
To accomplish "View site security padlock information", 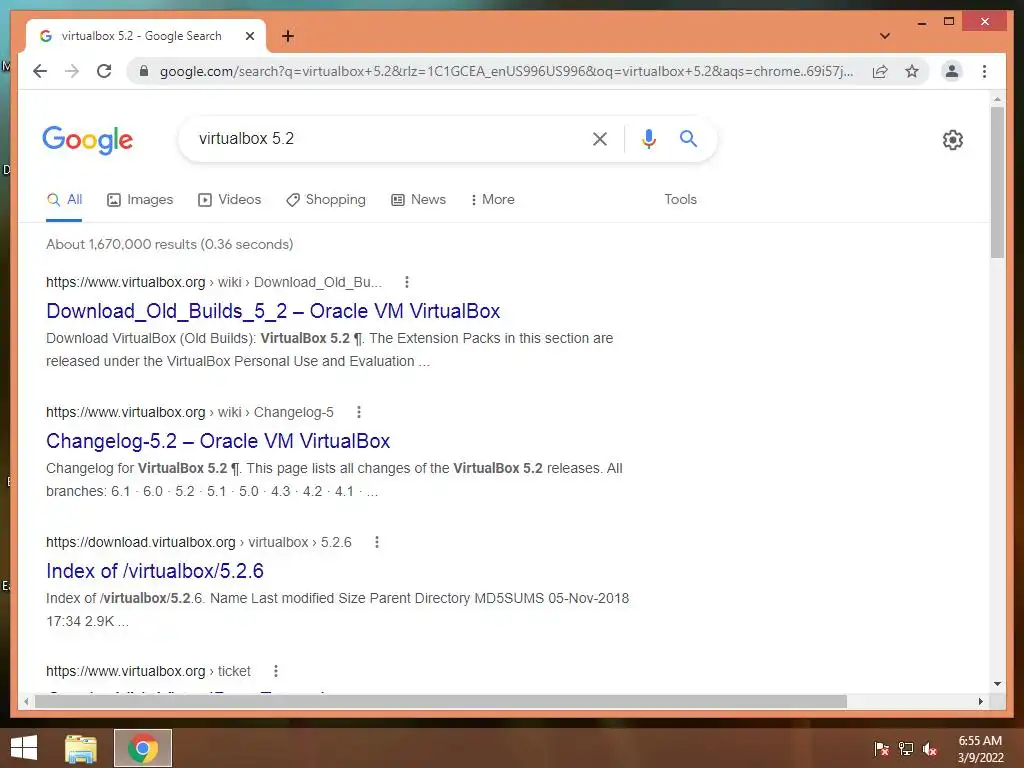I will [x=144, y=71].
